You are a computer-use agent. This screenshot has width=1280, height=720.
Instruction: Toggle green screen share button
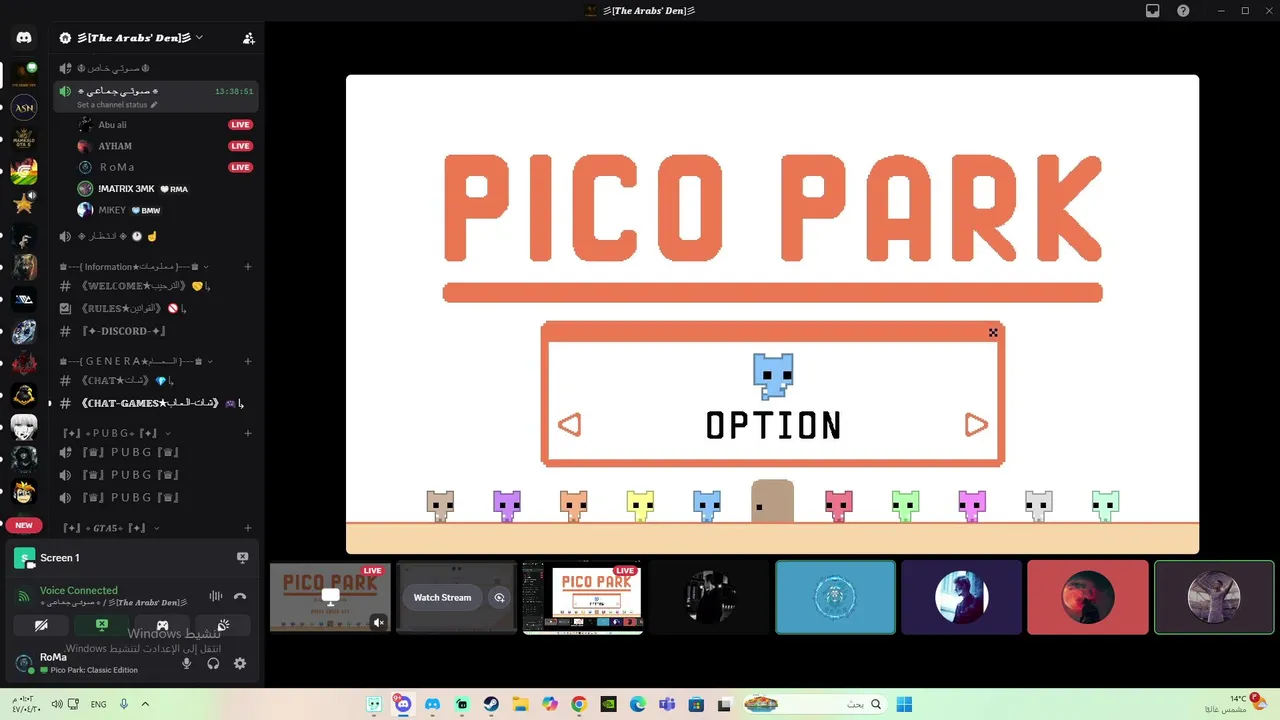coord(101,625)
